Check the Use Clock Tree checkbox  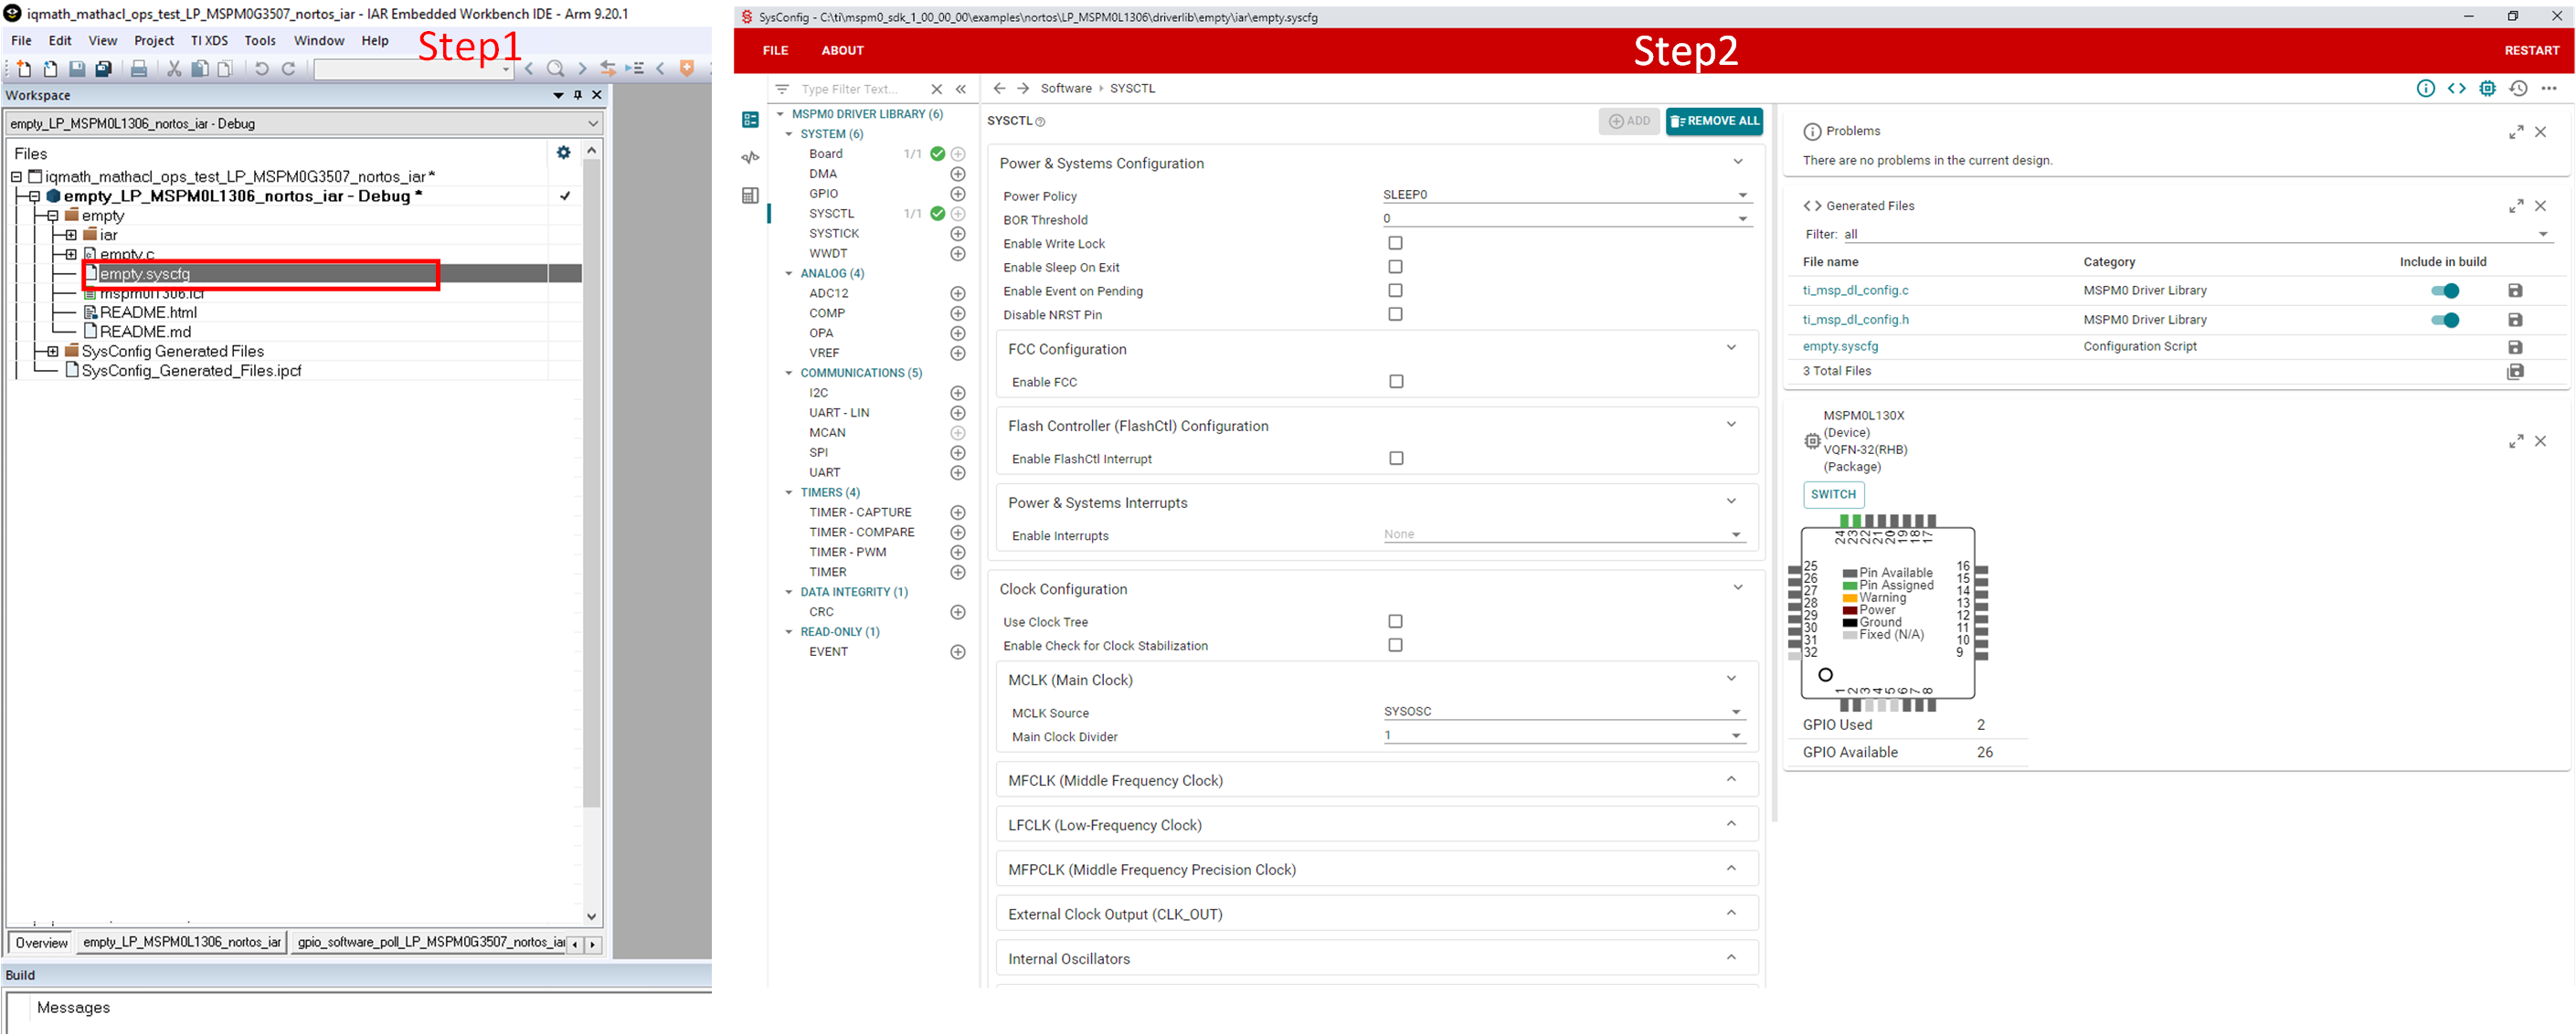[x=1395, y=622]
